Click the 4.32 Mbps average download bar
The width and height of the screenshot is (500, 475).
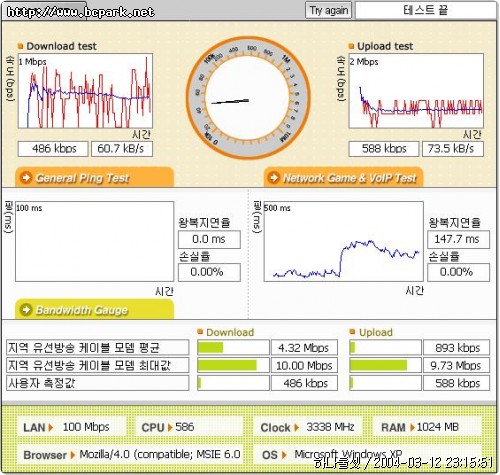coord(233,347)
